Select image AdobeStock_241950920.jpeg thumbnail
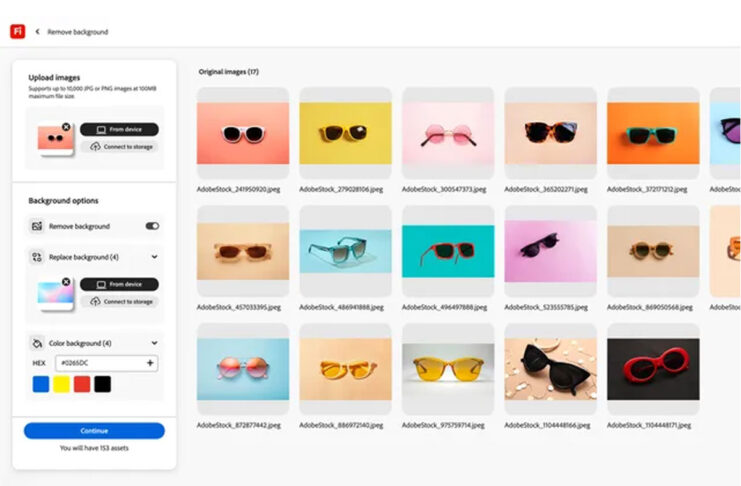 [243, 133]
